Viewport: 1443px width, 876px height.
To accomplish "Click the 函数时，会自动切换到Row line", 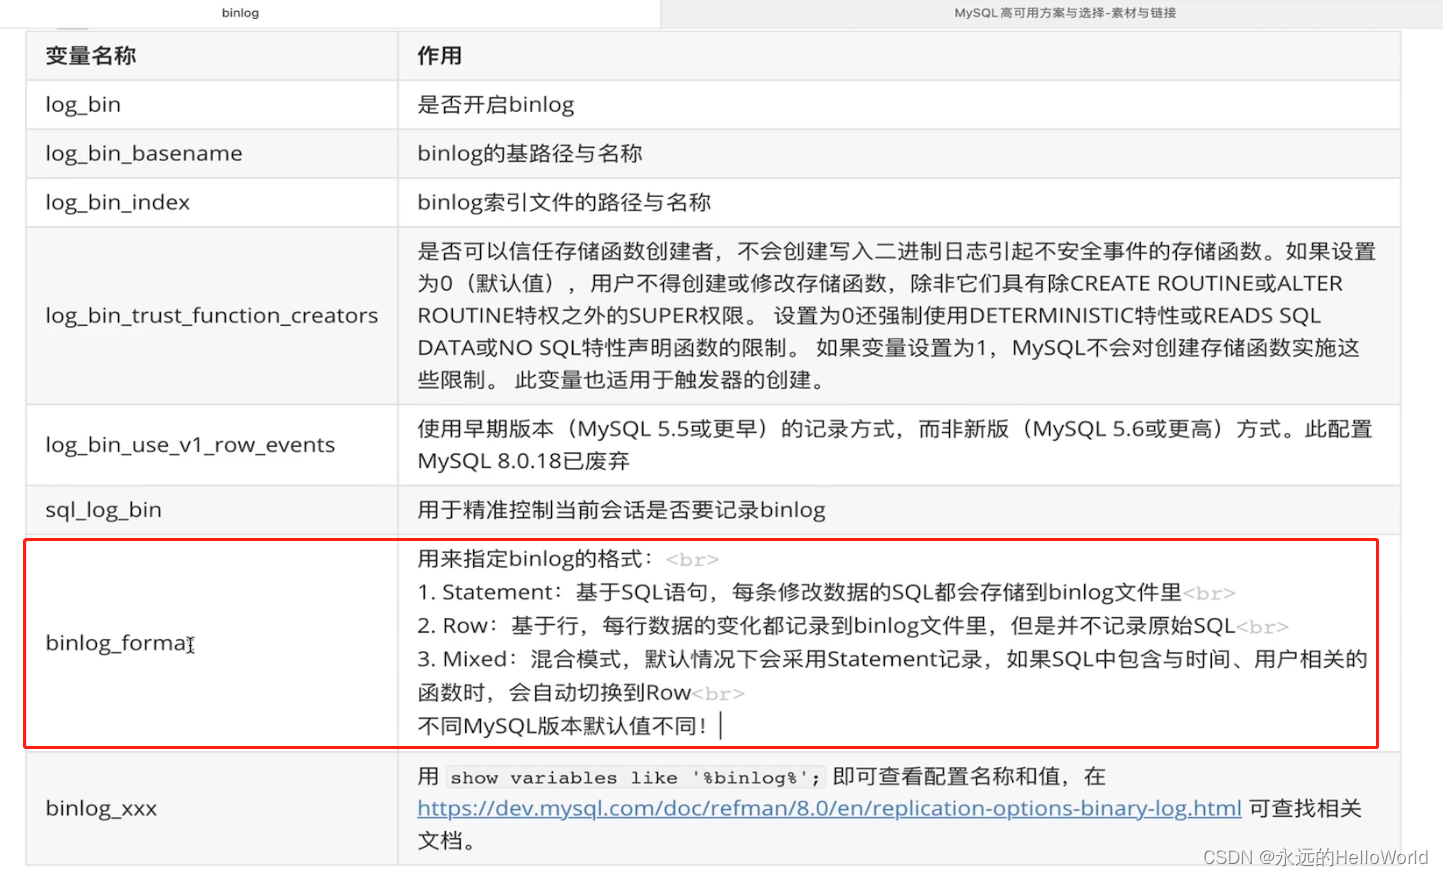I will [580, 693].
